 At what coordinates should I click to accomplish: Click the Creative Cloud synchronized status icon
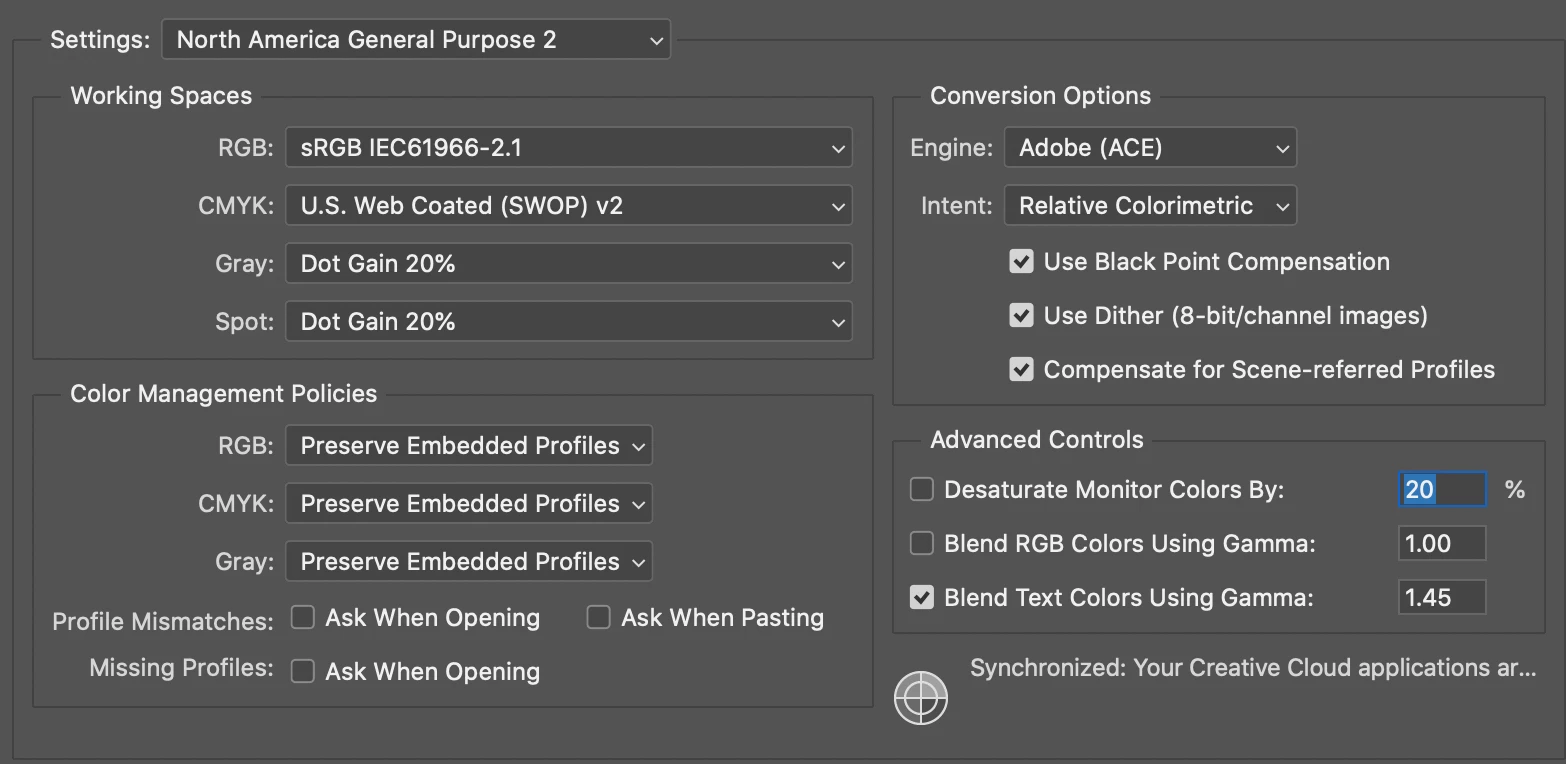tap(920, 697)
